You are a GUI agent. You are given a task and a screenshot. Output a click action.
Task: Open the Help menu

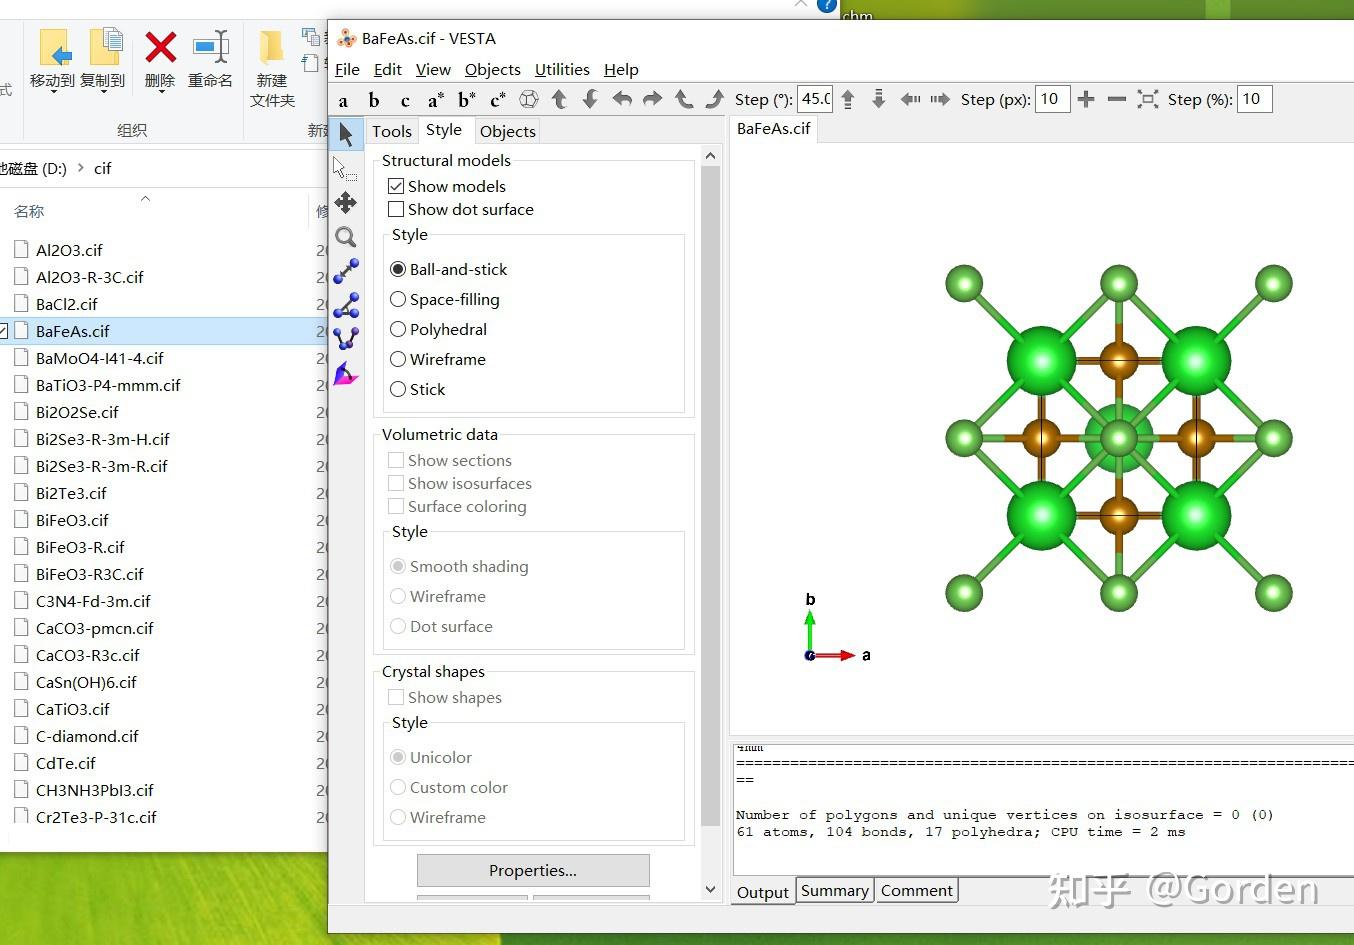(621, 69)
